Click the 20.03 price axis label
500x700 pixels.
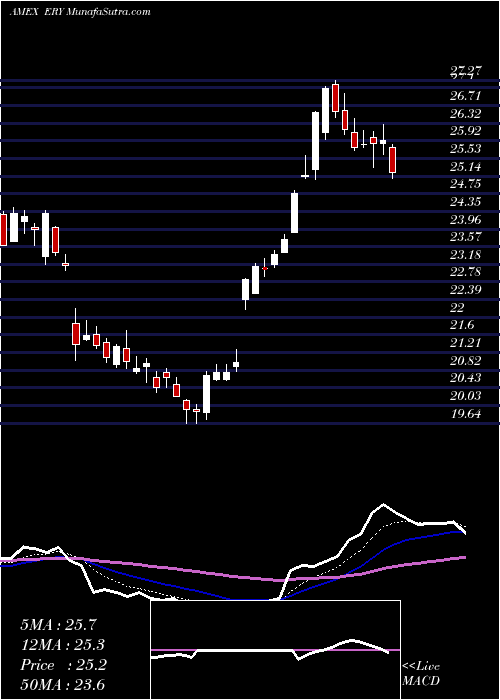pos(465,396)
